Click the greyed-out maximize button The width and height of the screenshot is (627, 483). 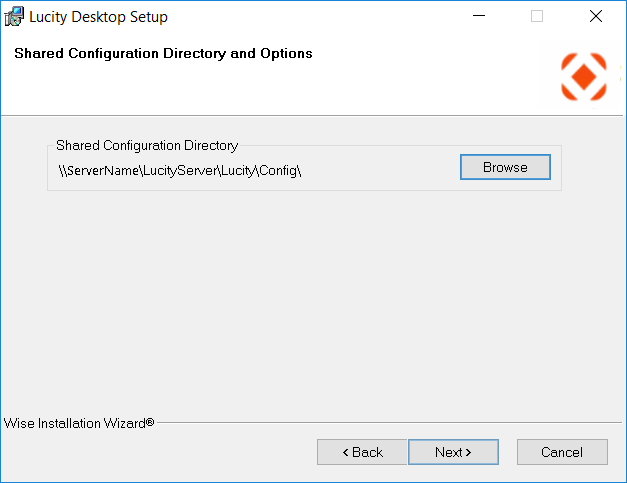[x=537, y=17]
